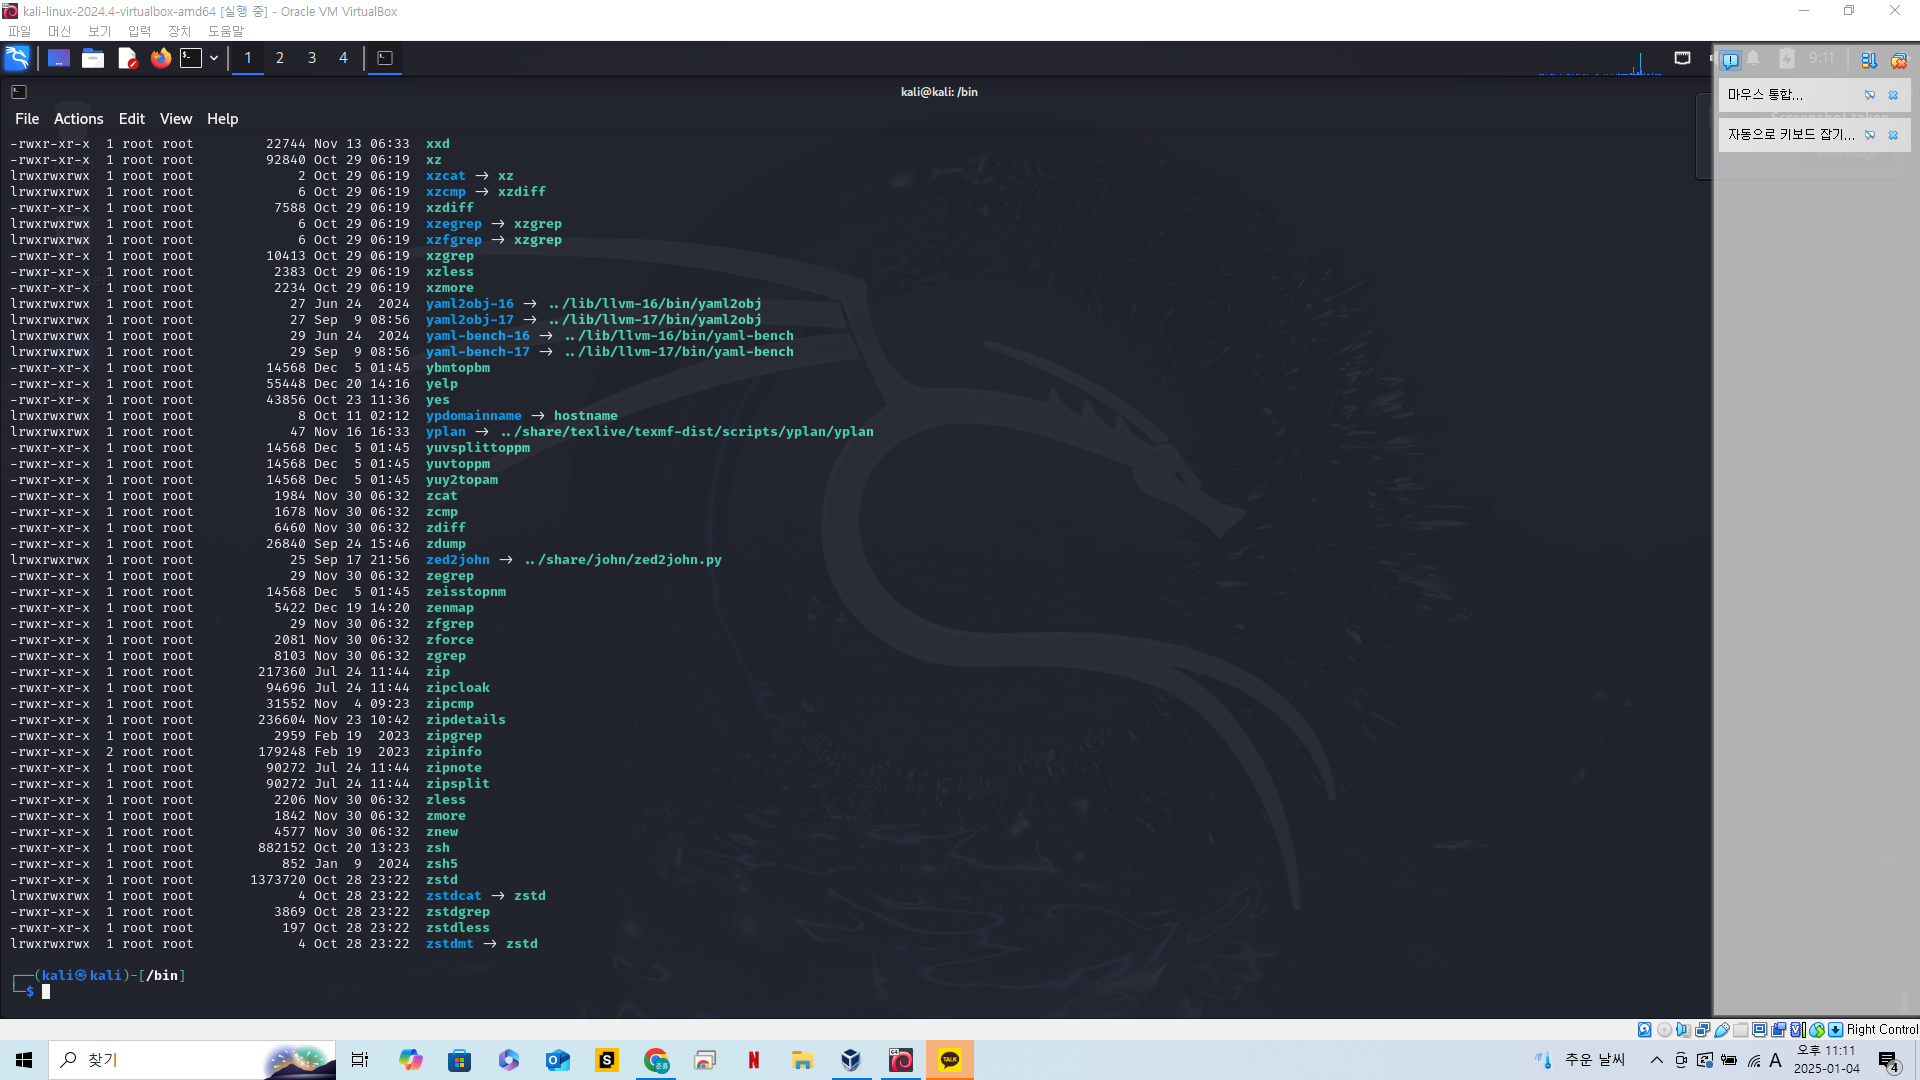The image size is (1920, 1080).
Task: Click the VirtualBox shared folders status icon
Action: (1741, 1030)
